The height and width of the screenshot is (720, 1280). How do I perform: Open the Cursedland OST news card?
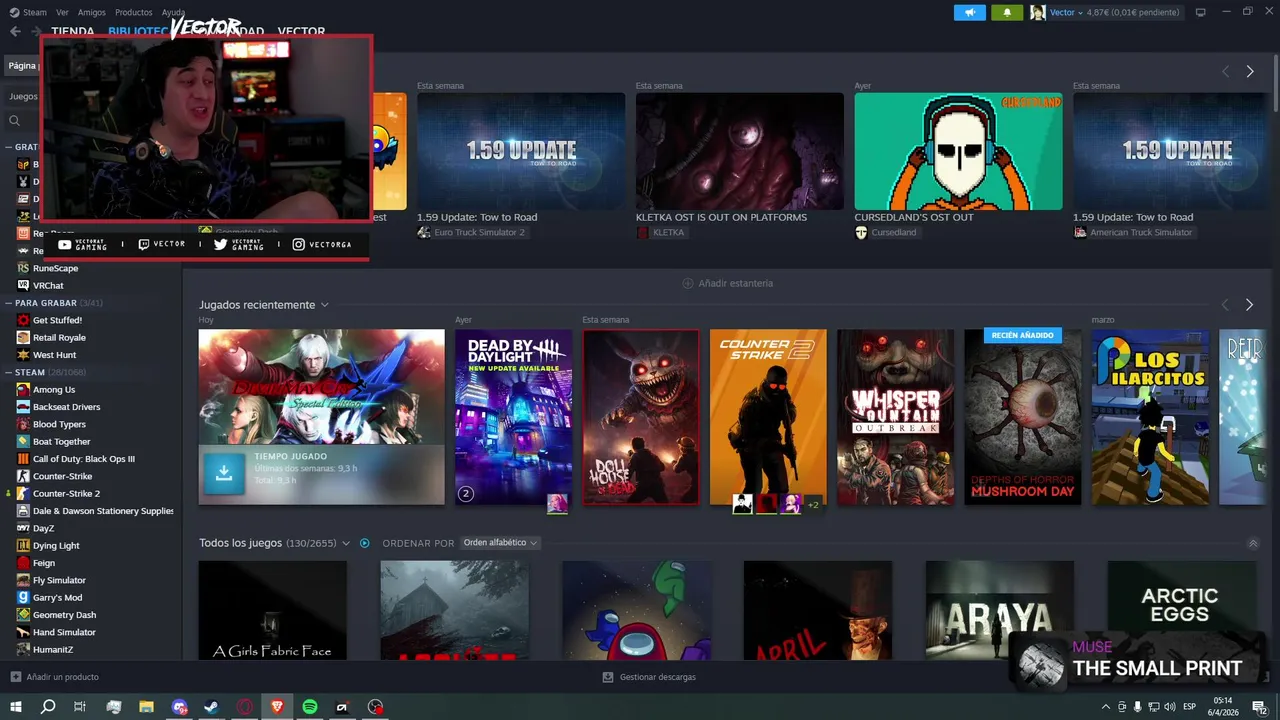pos(958,151)
